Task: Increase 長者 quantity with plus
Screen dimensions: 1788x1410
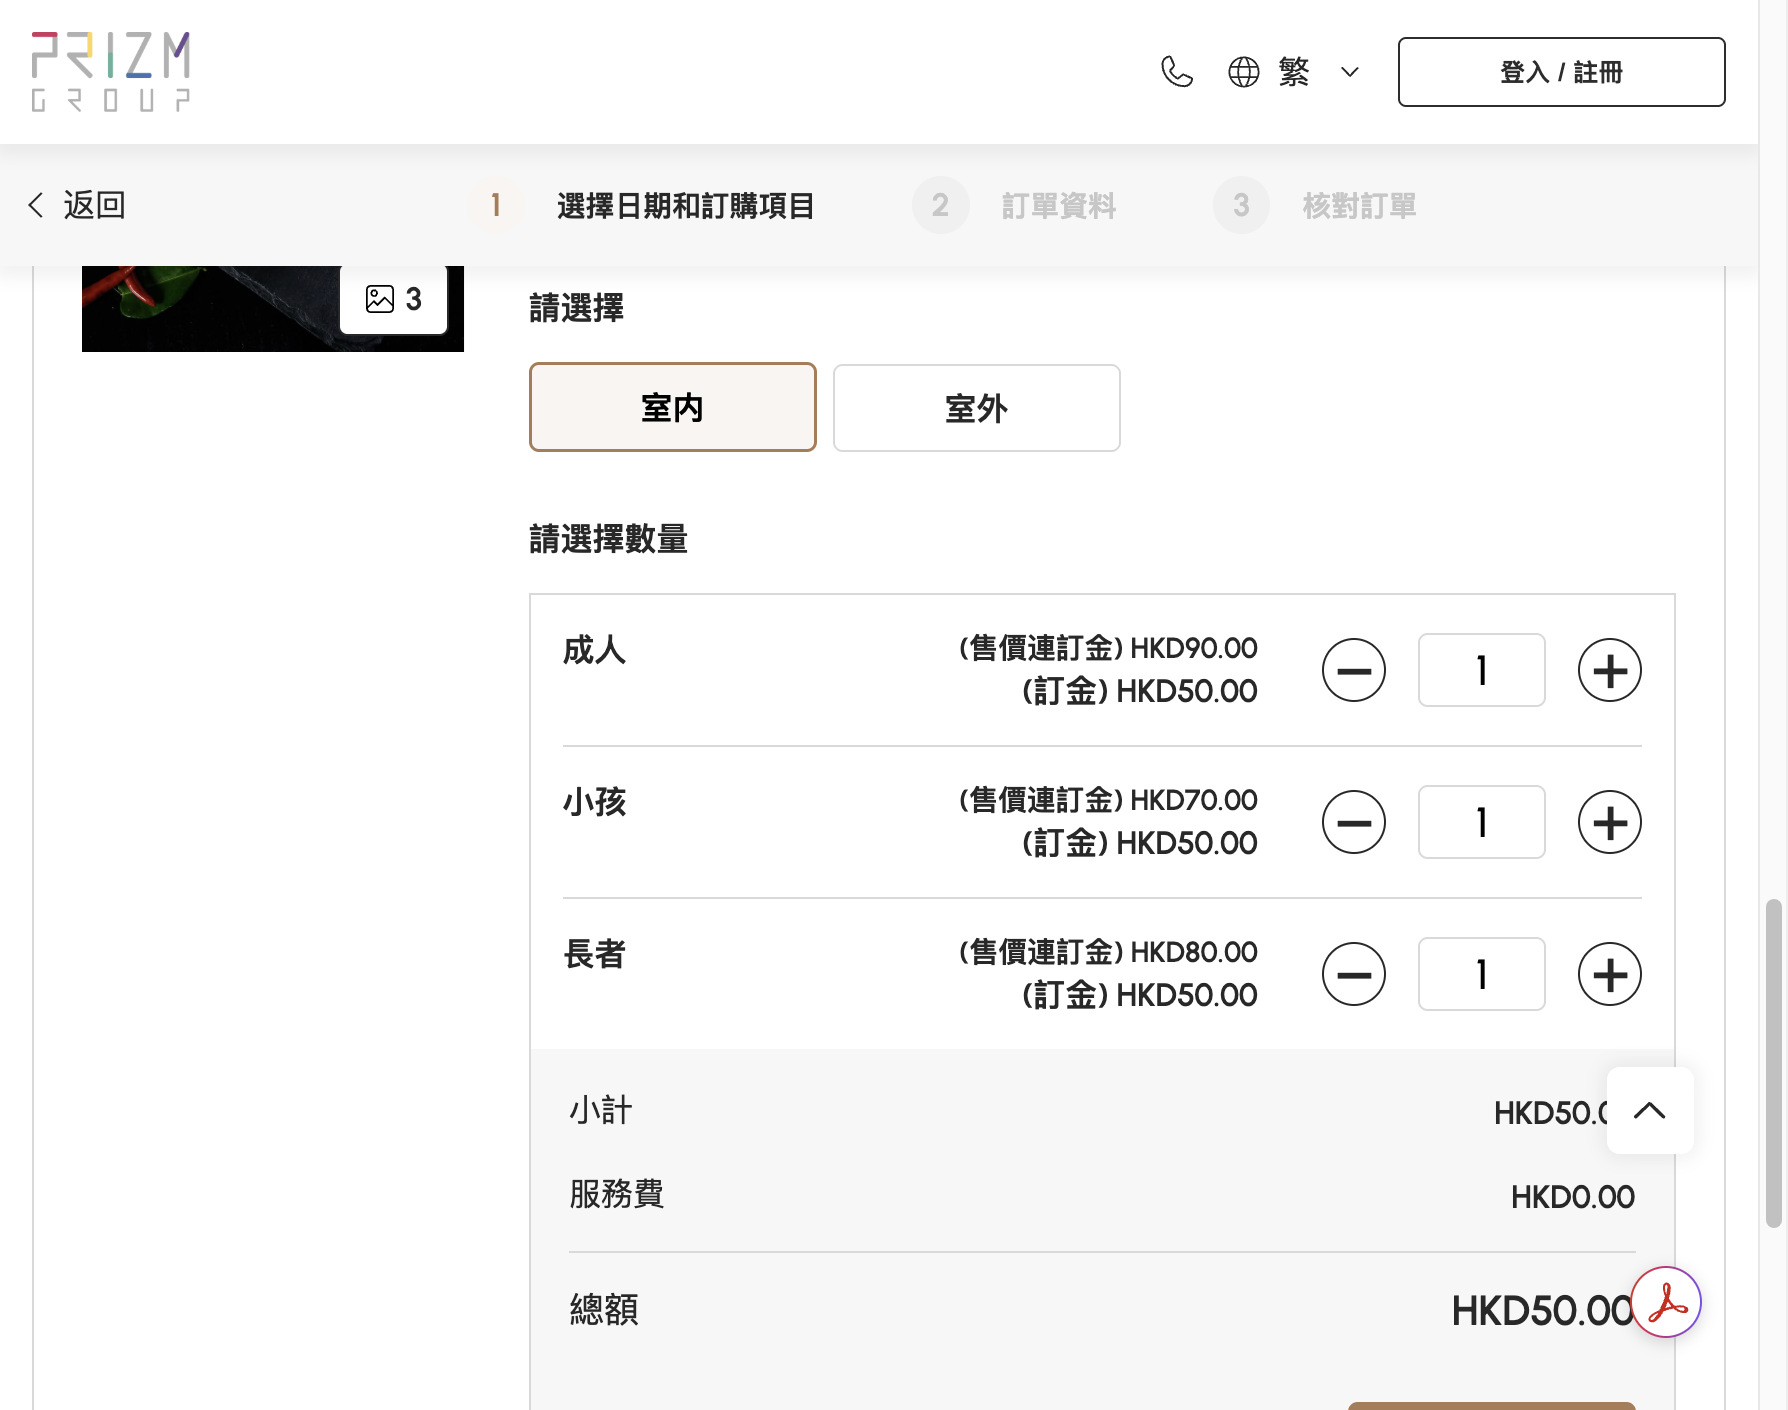Action: [1610, 974]
